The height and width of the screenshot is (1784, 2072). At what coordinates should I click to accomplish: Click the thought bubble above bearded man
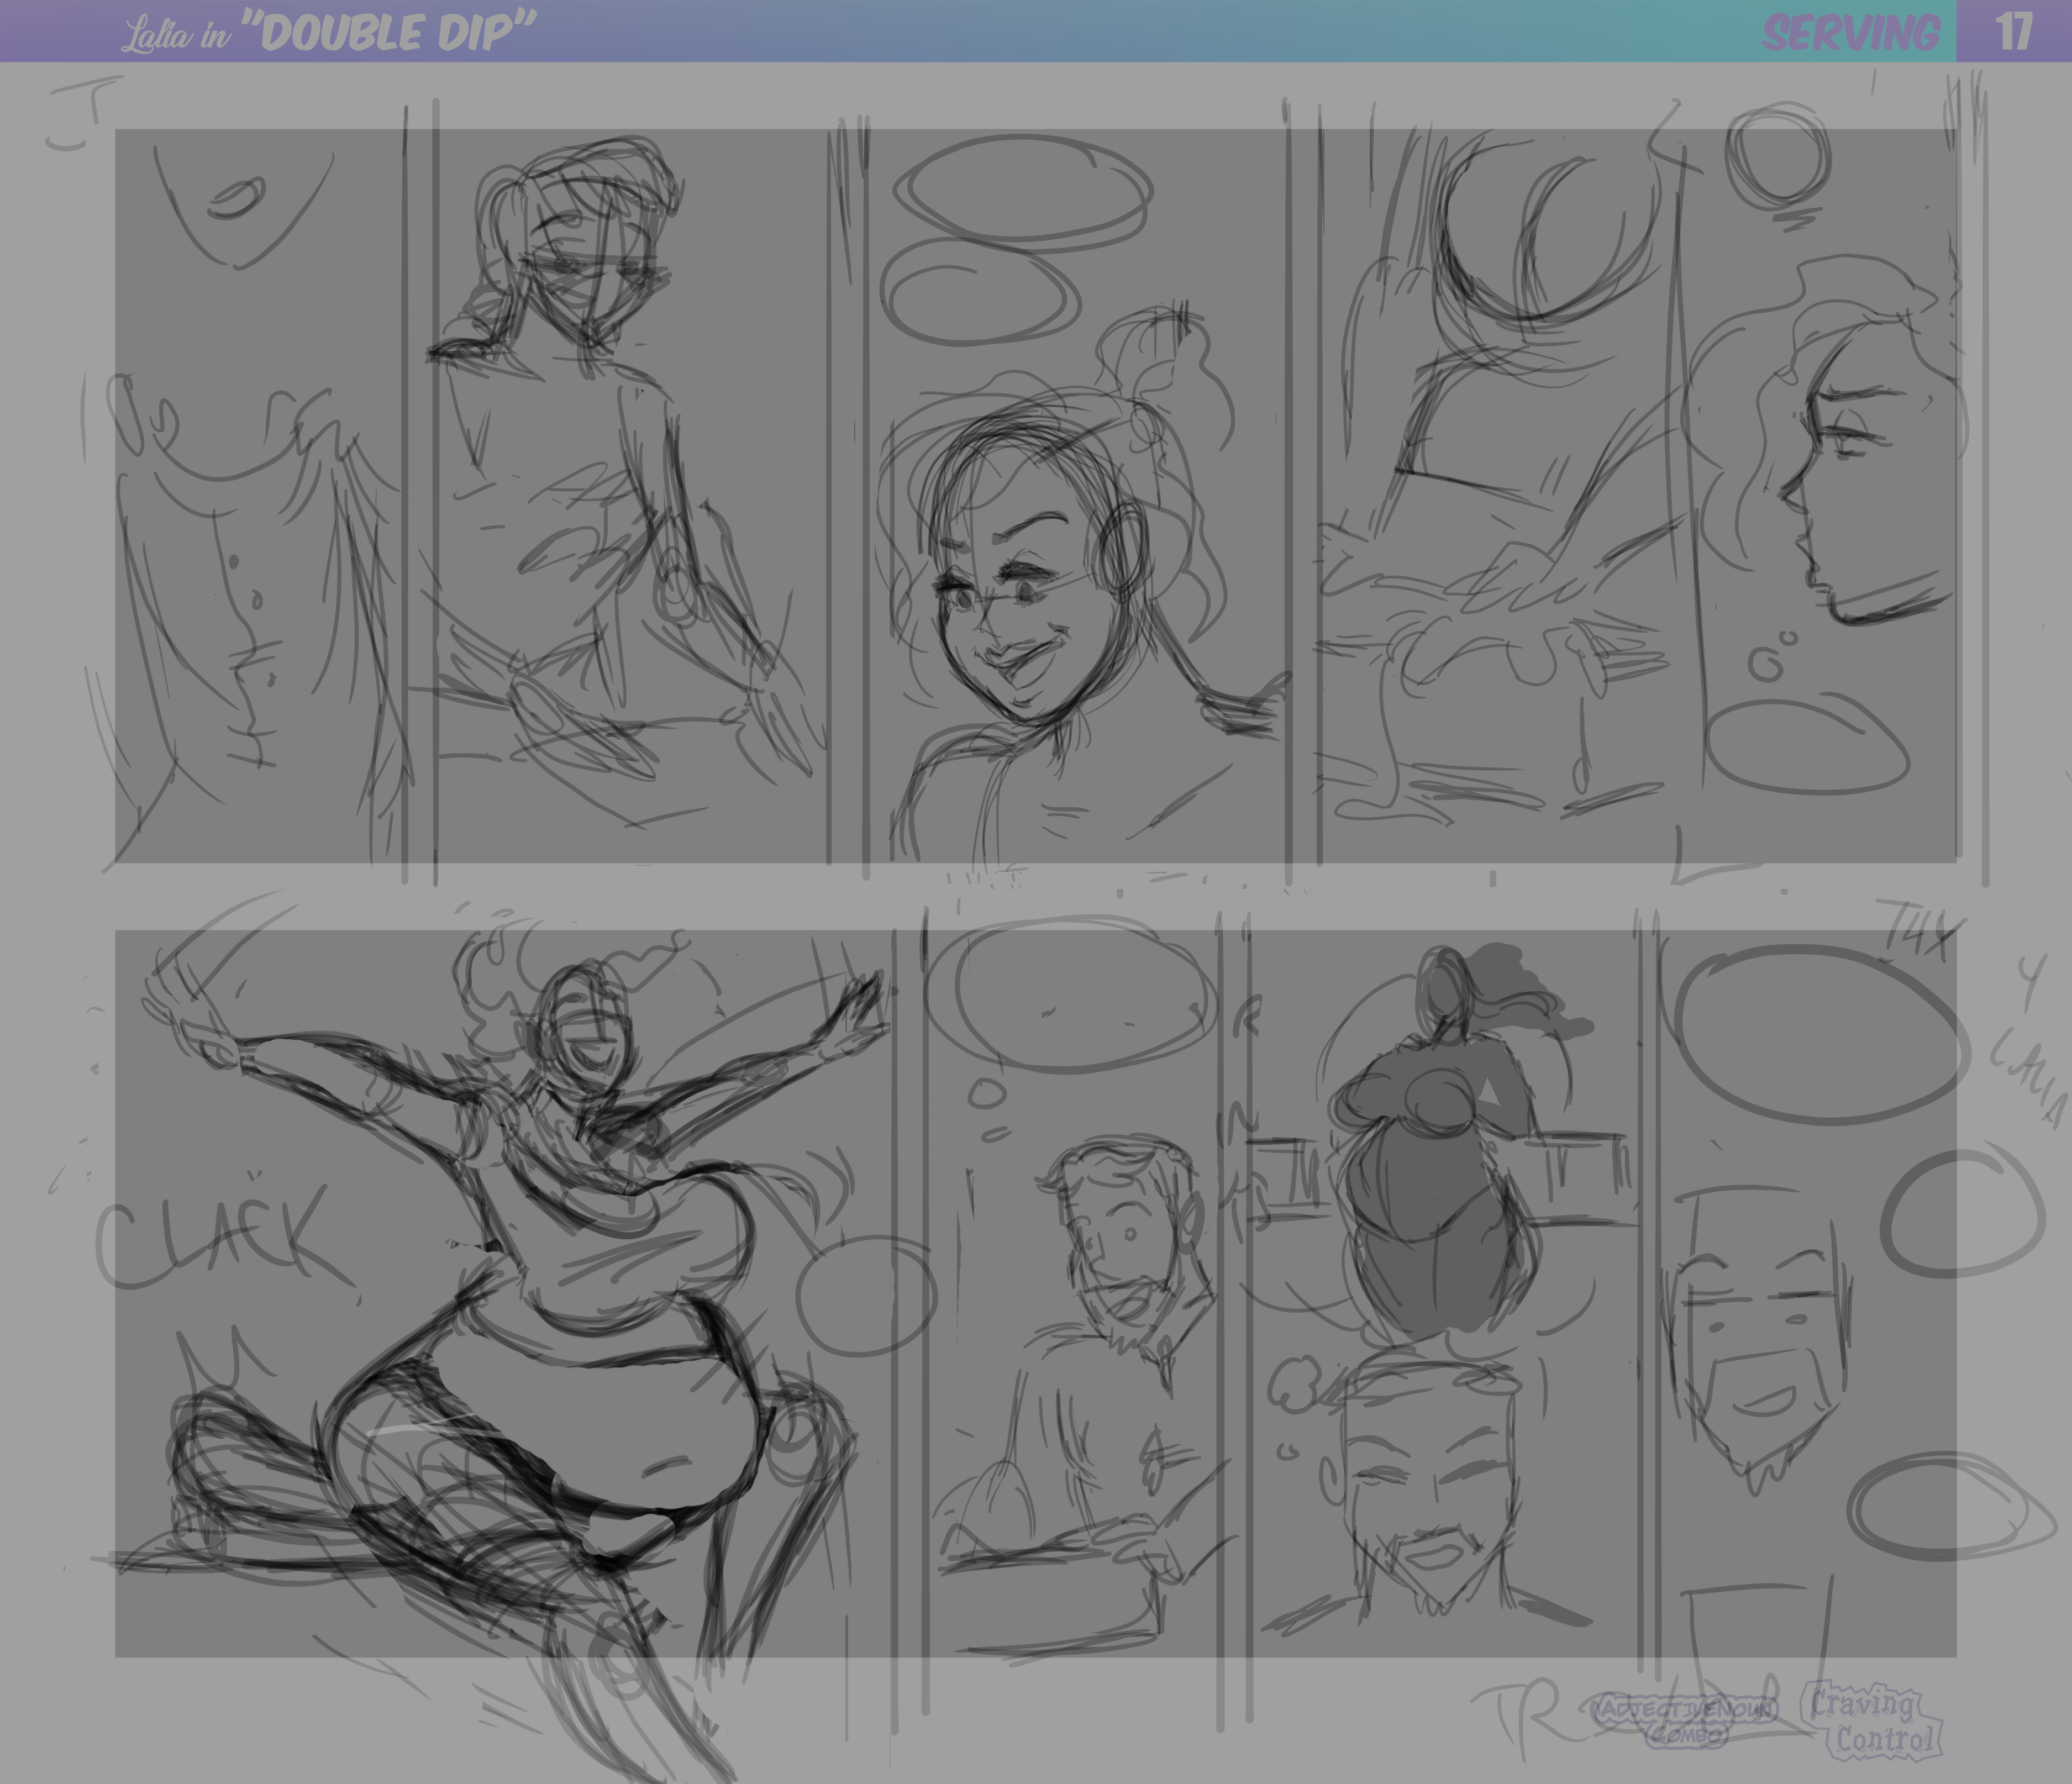(x=1070, y=995)
